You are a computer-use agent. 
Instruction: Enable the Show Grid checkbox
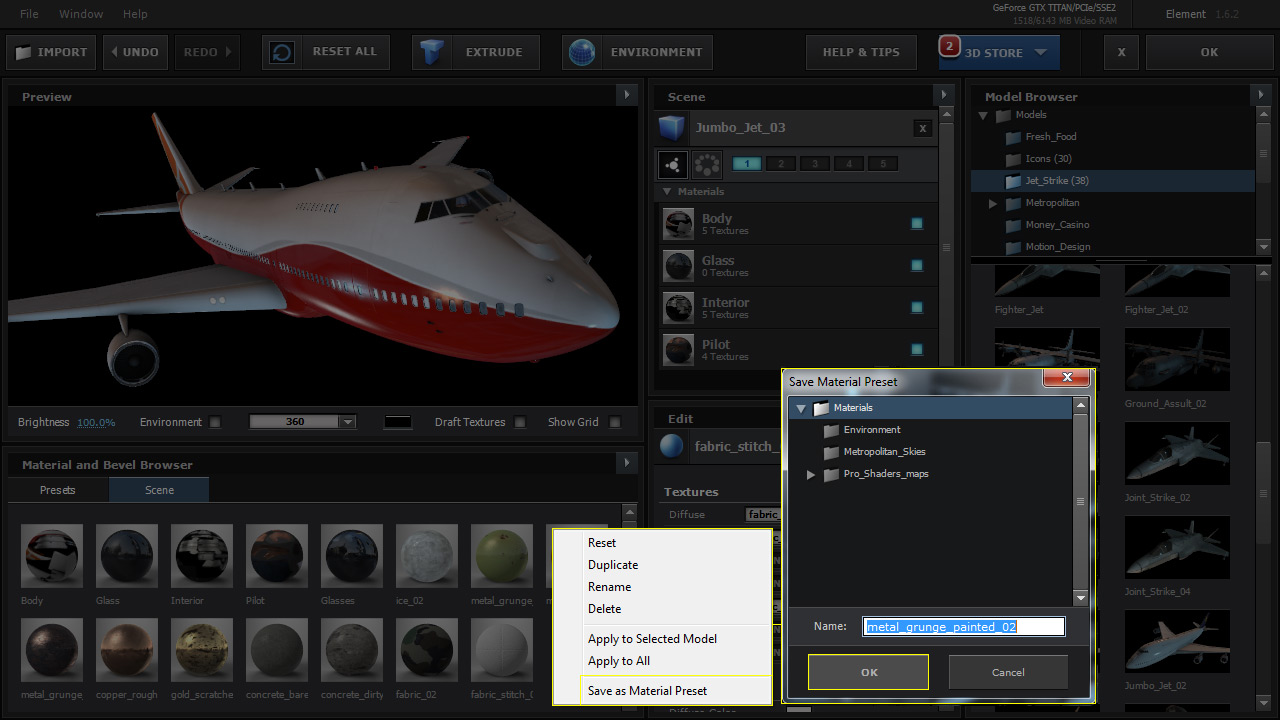(x=615, y=422)
